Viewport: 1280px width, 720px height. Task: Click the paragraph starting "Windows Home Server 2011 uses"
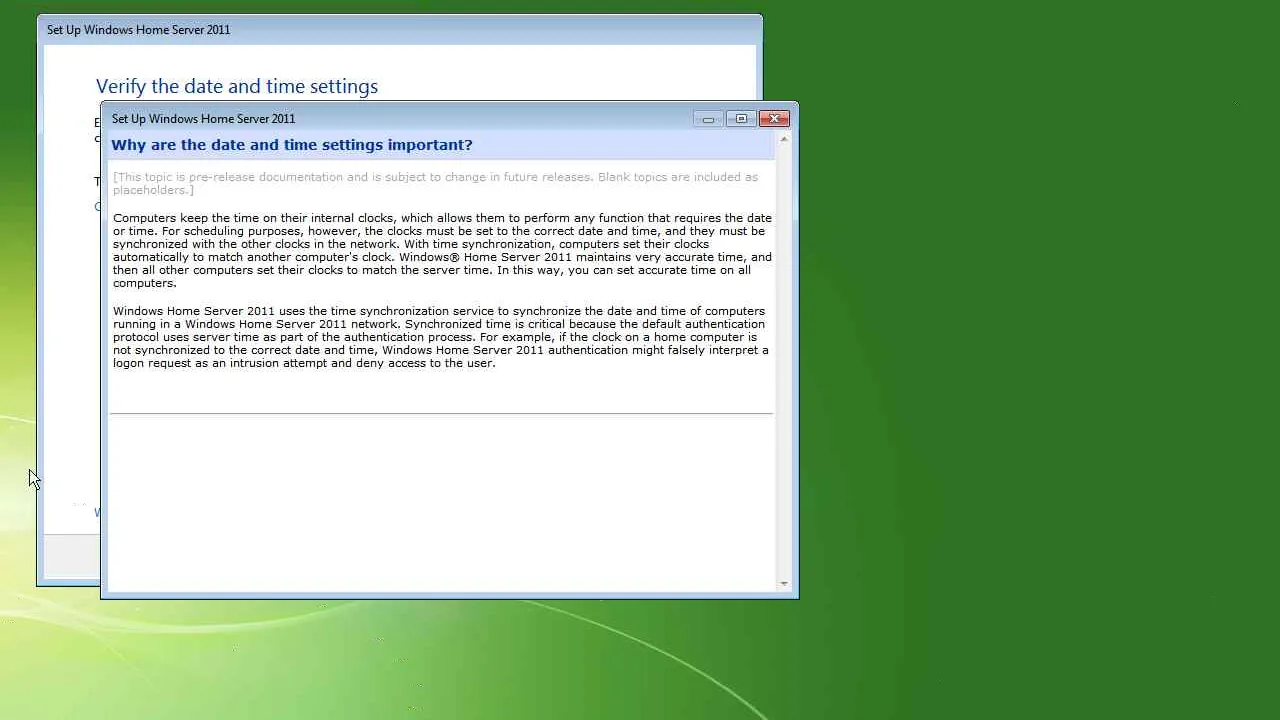point(441,337)
